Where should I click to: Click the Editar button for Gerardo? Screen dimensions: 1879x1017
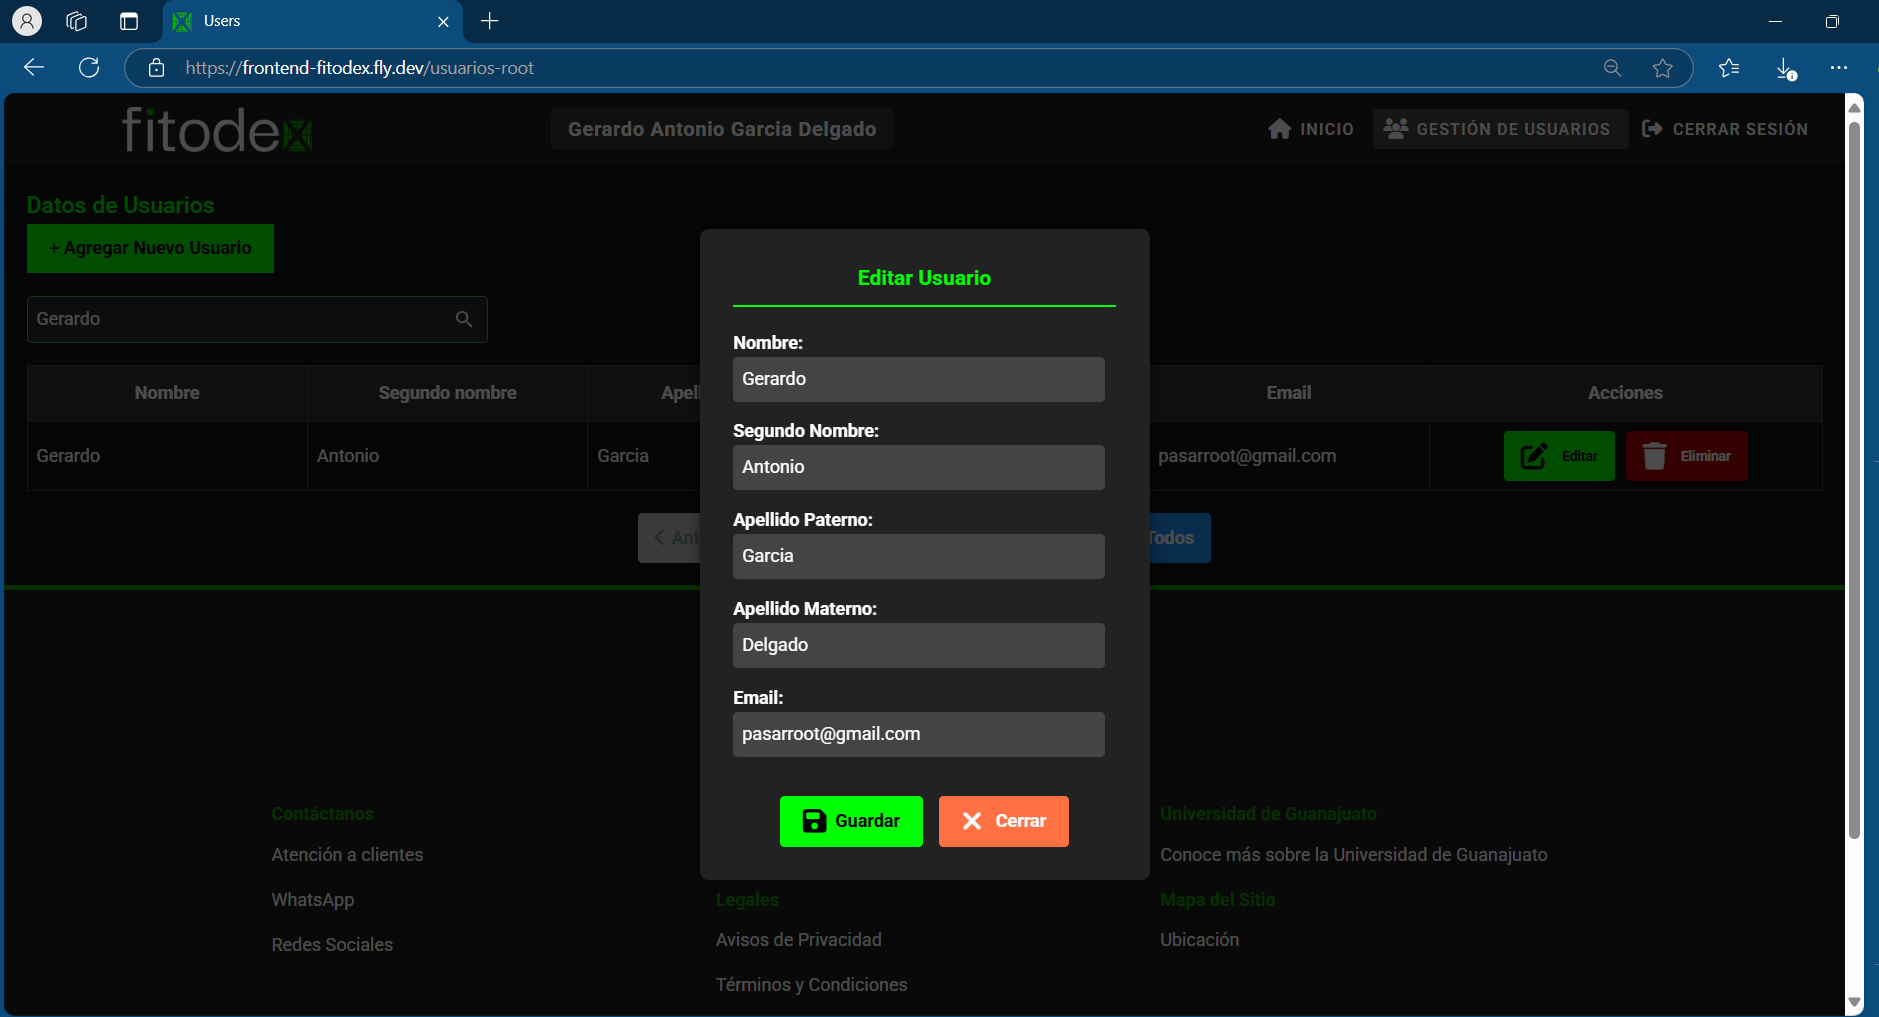[x=1559, y=456]
